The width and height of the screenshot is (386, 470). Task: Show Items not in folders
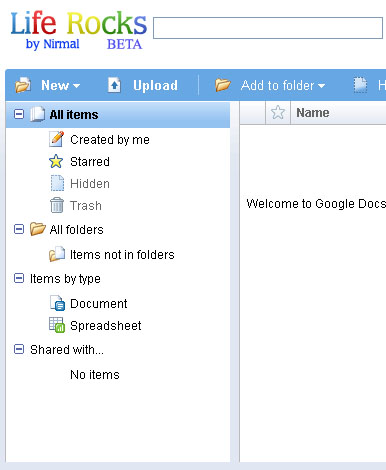pyautogui.click(x=122, y=255)
